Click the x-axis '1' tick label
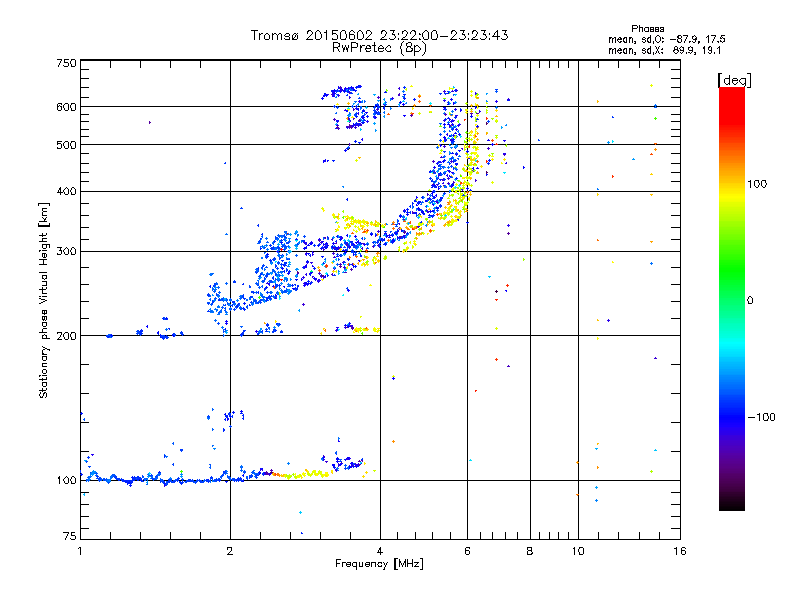The width and height of the screenshot is (800, 600). [x=80, y=551]
